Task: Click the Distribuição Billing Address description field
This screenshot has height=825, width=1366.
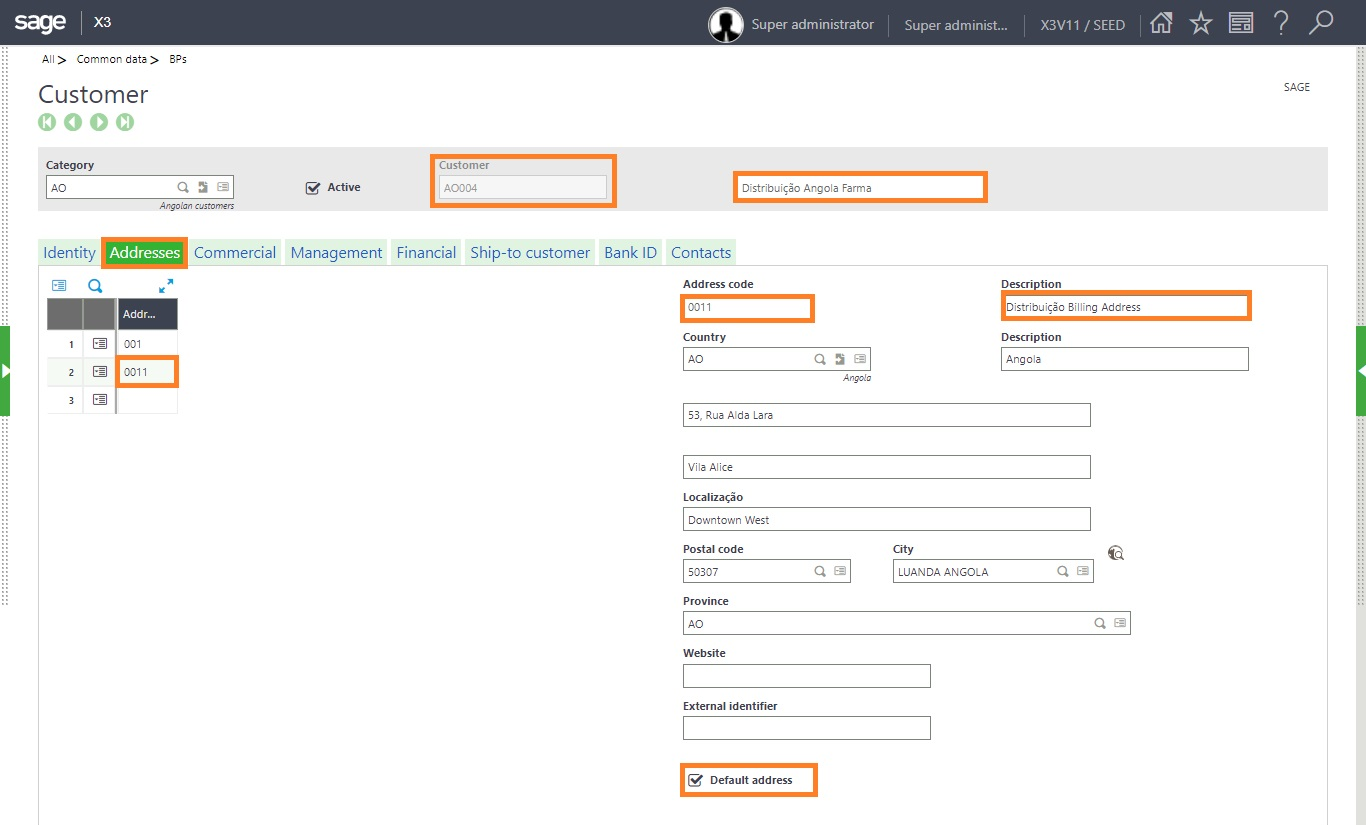Action: pos(1125,307)
